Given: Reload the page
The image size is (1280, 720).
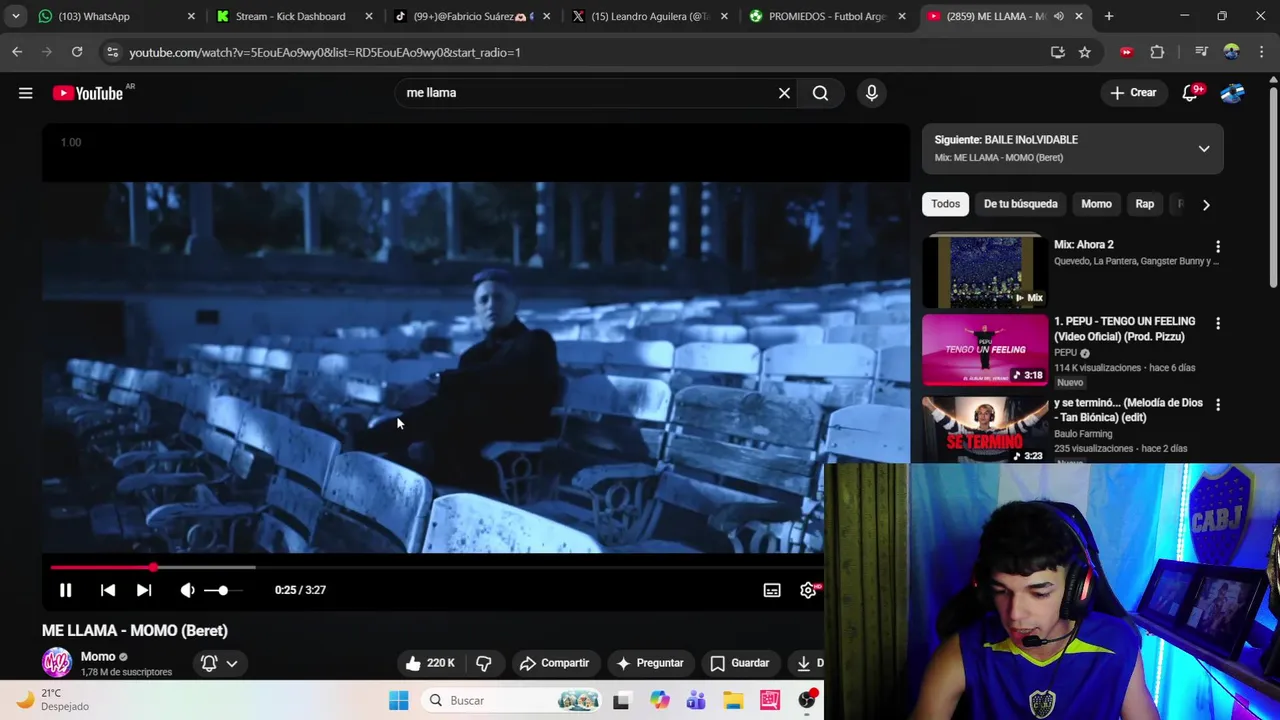Looking at the screenshot, I should coord(77,52).
